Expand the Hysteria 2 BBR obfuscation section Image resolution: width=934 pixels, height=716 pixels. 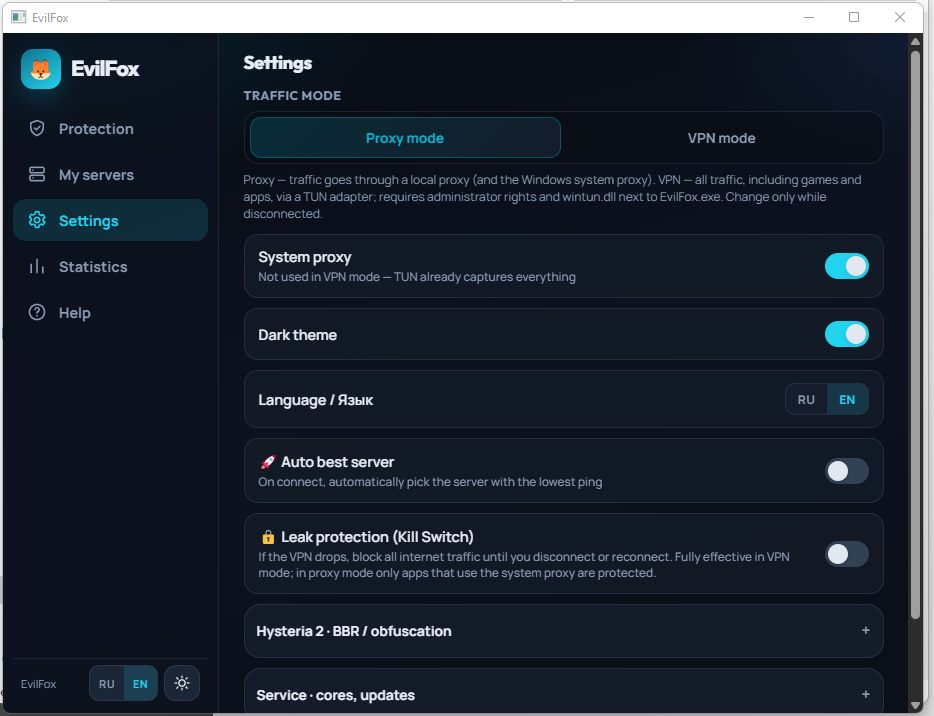click(563, 631)
